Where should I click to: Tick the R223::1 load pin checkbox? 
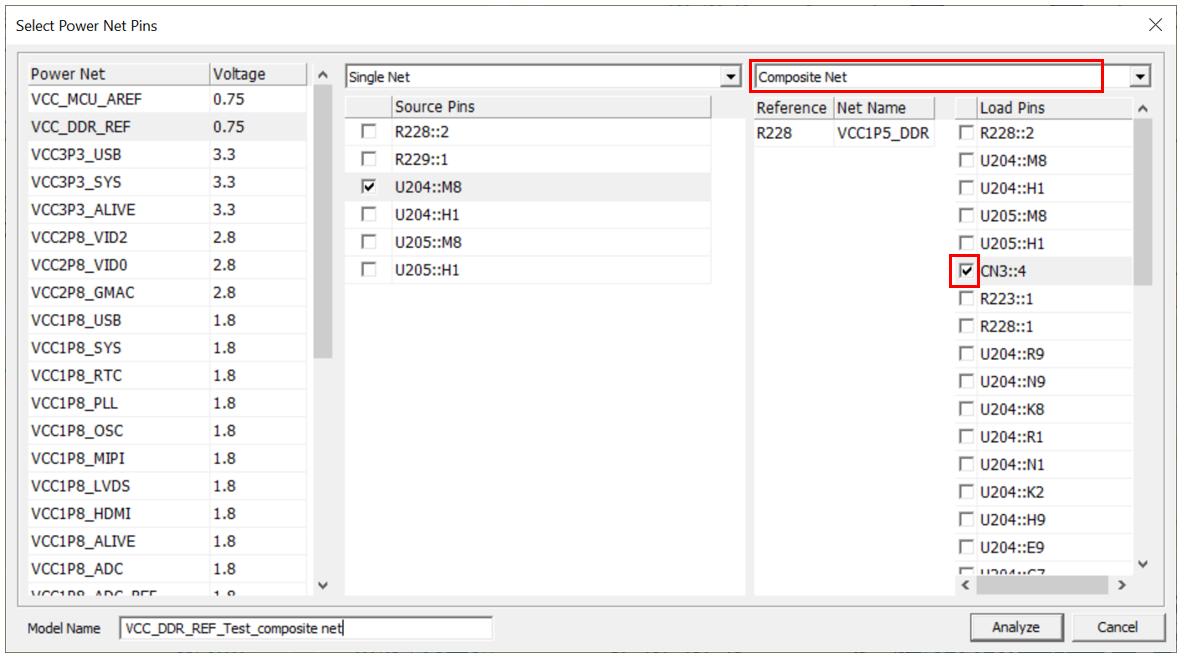coord(966,299)
